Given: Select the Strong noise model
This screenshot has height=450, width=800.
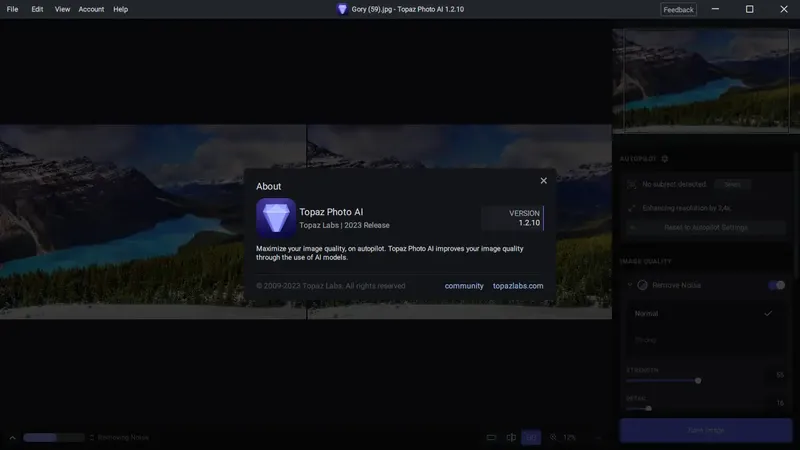Looking at the screenshot, I should coord(706,340).
